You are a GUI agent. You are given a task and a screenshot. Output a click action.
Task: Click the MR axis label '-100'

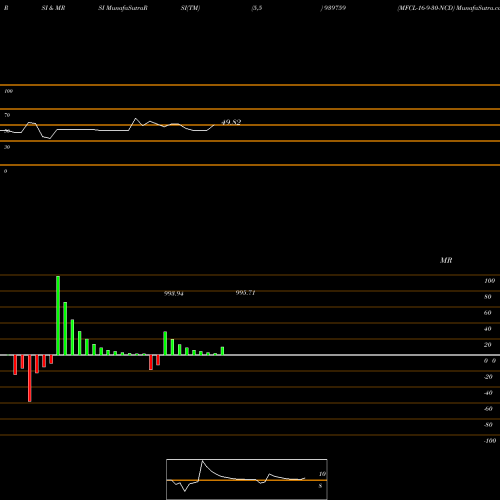490,441
